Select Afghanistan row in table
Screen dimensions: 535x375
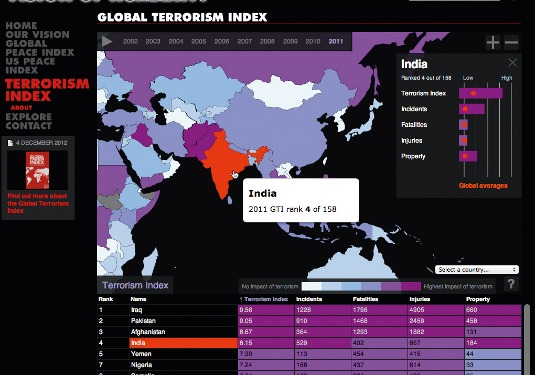(309, 332)
